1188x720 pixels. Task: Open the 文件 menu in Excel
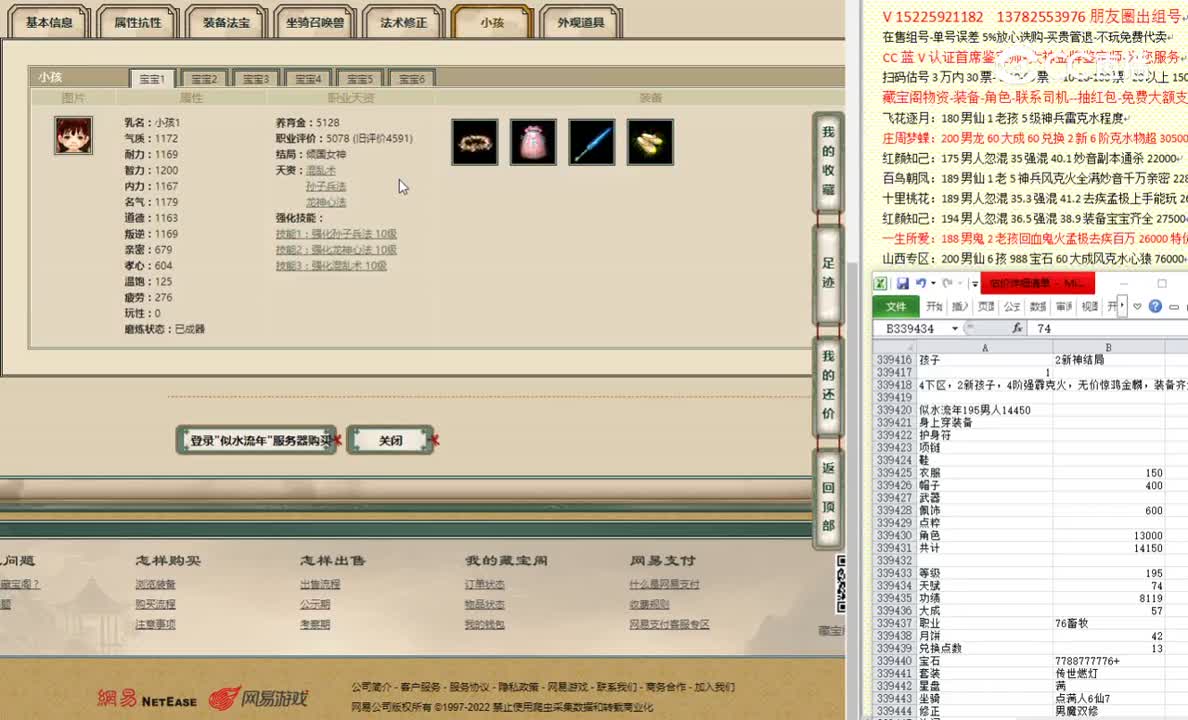pyautogui.click(x=896, y=306)
